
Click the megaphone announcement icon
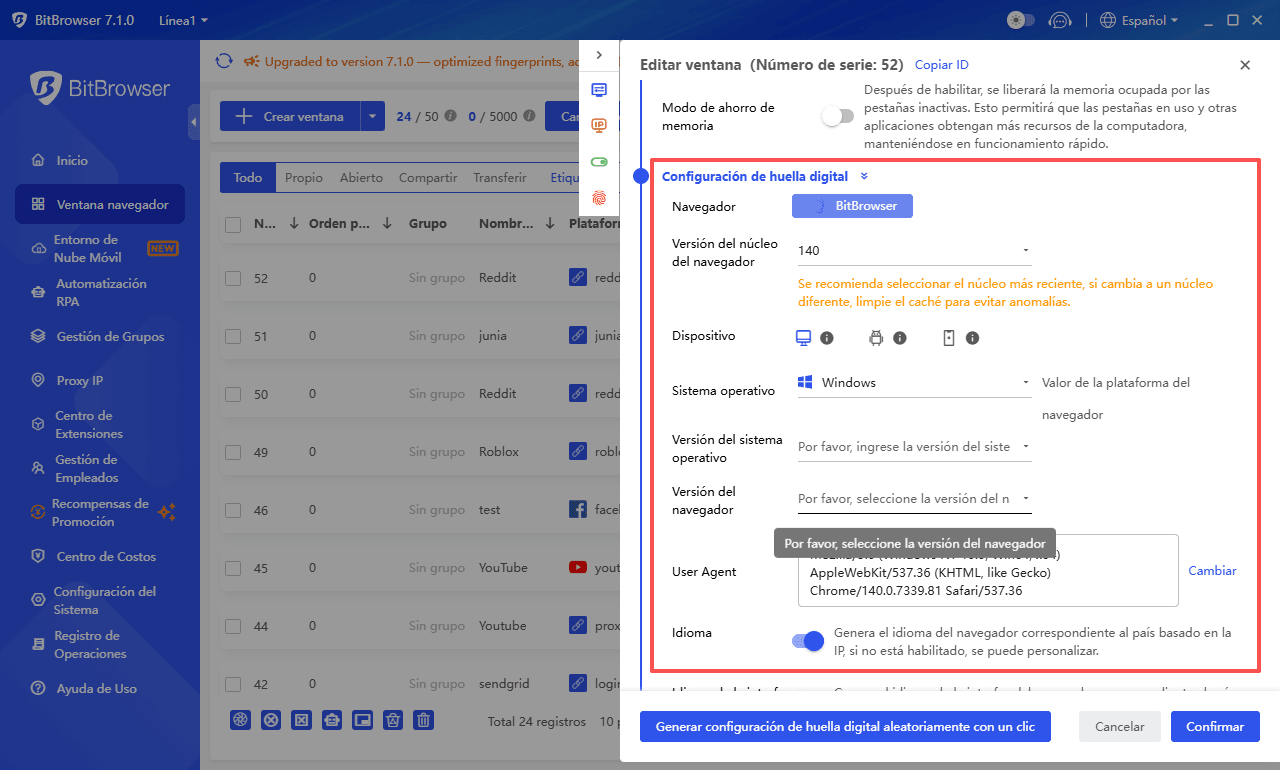point(251,61)
